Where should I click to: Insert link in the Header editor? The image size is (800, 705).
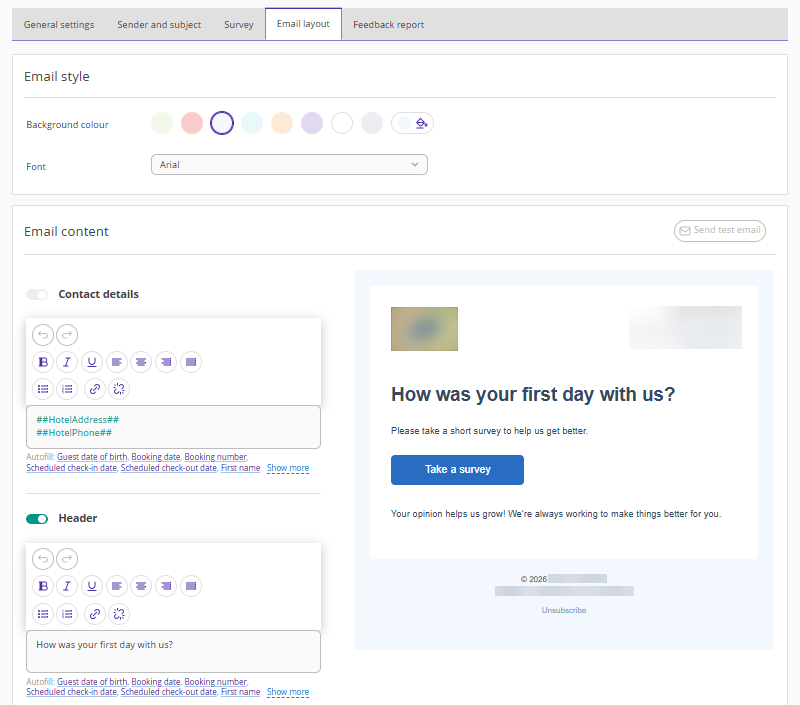pos(95,614)
